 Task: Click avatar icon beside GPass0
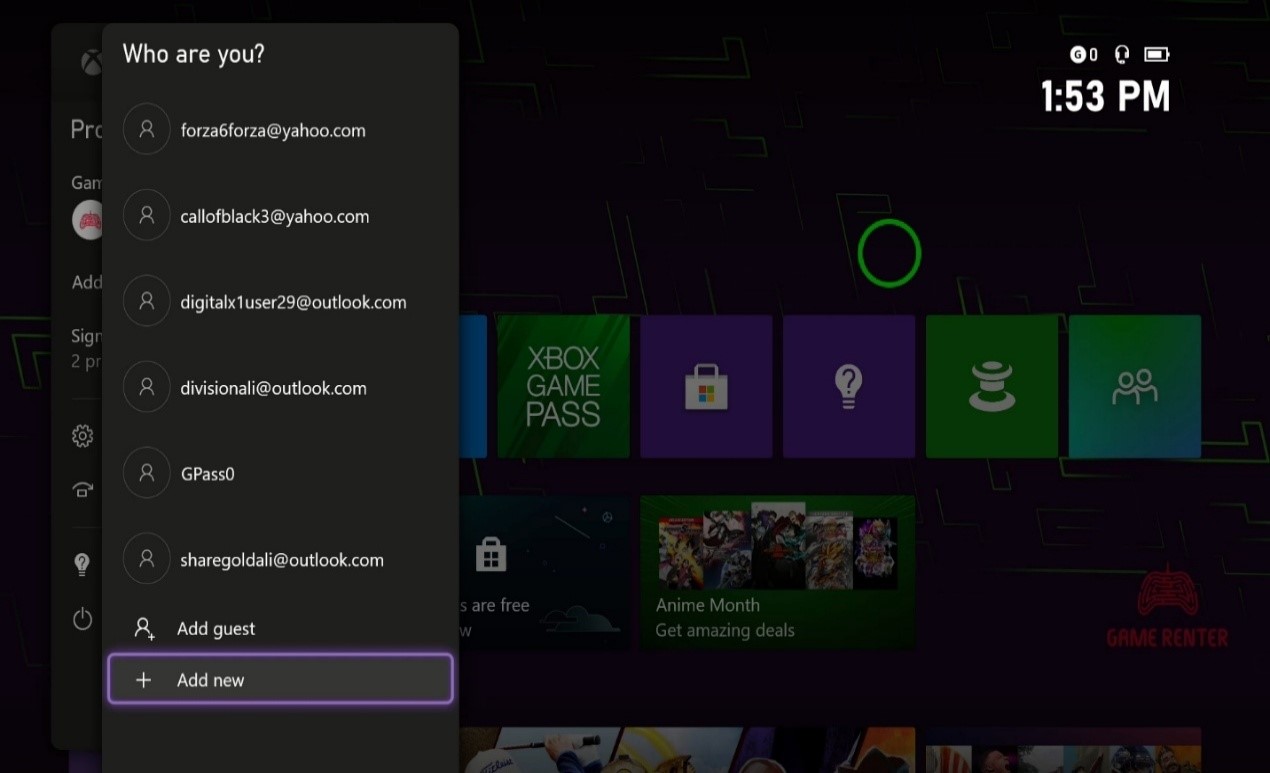(147, 474)
